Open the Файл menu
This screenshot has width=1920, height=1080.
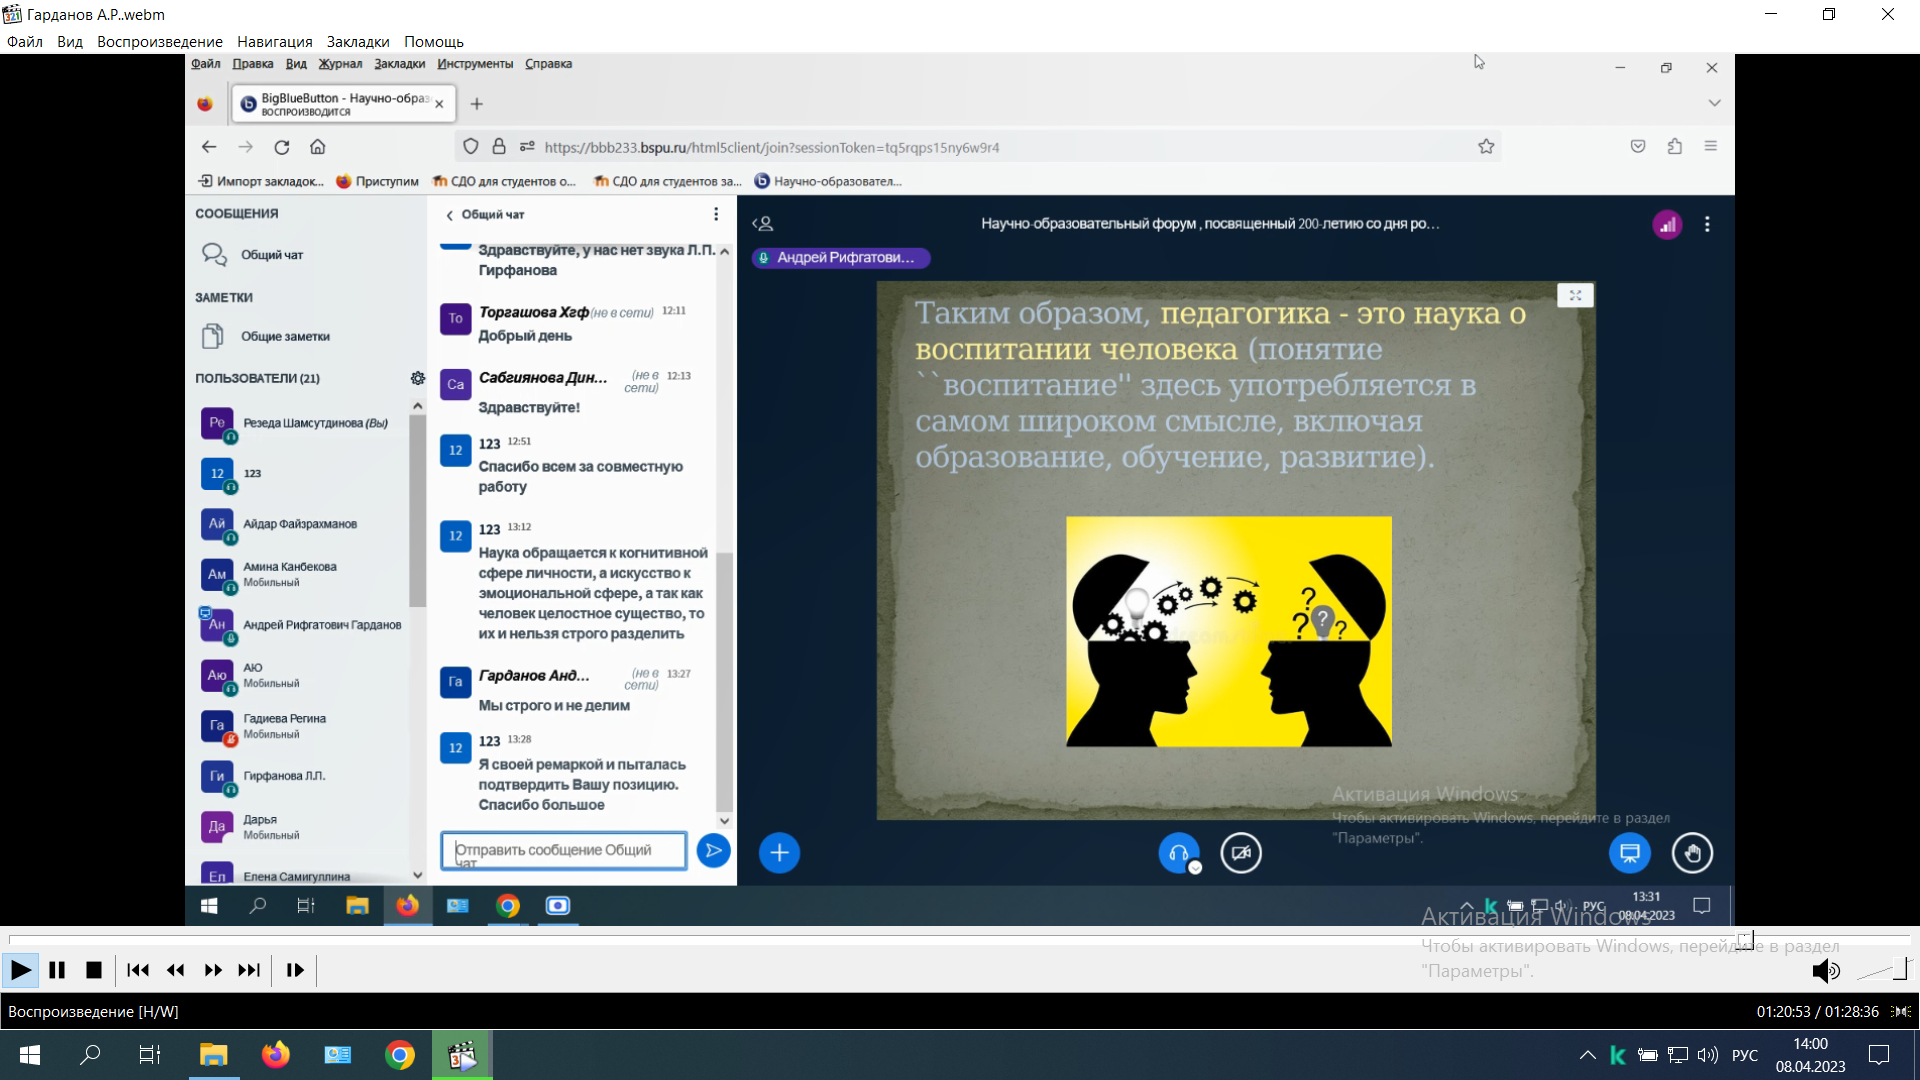25,41
